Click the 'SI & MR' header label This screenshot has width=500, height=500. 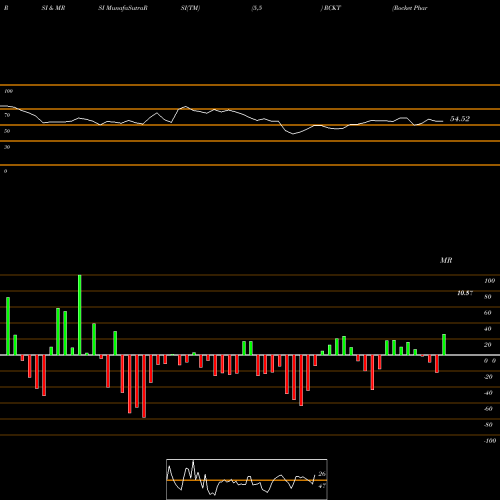pyautogui.click(x=53, y=8)
